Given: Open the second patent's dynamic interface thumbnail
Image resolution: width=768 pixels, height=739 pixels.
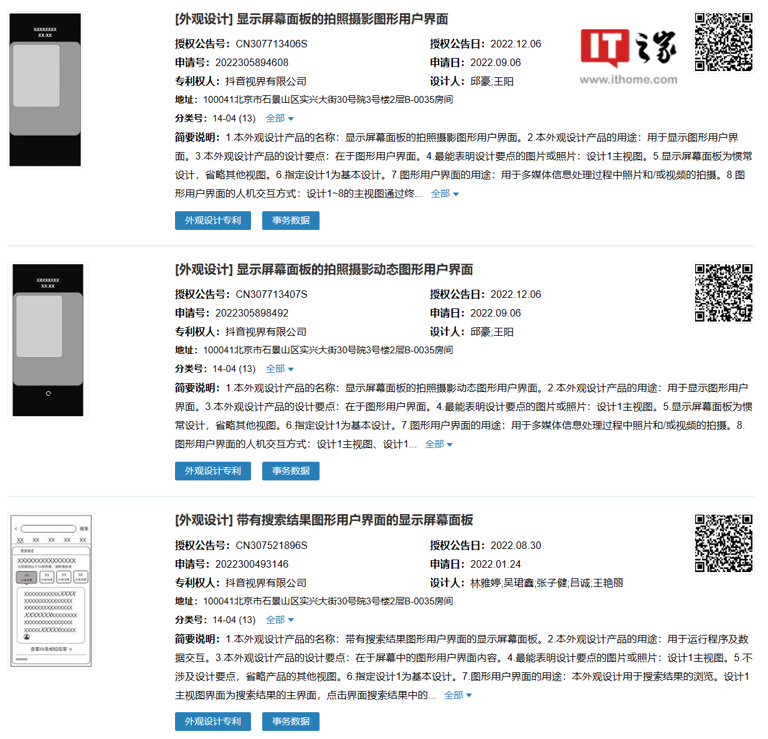Looking at the screenshot, I should click(x=47, y=340).
